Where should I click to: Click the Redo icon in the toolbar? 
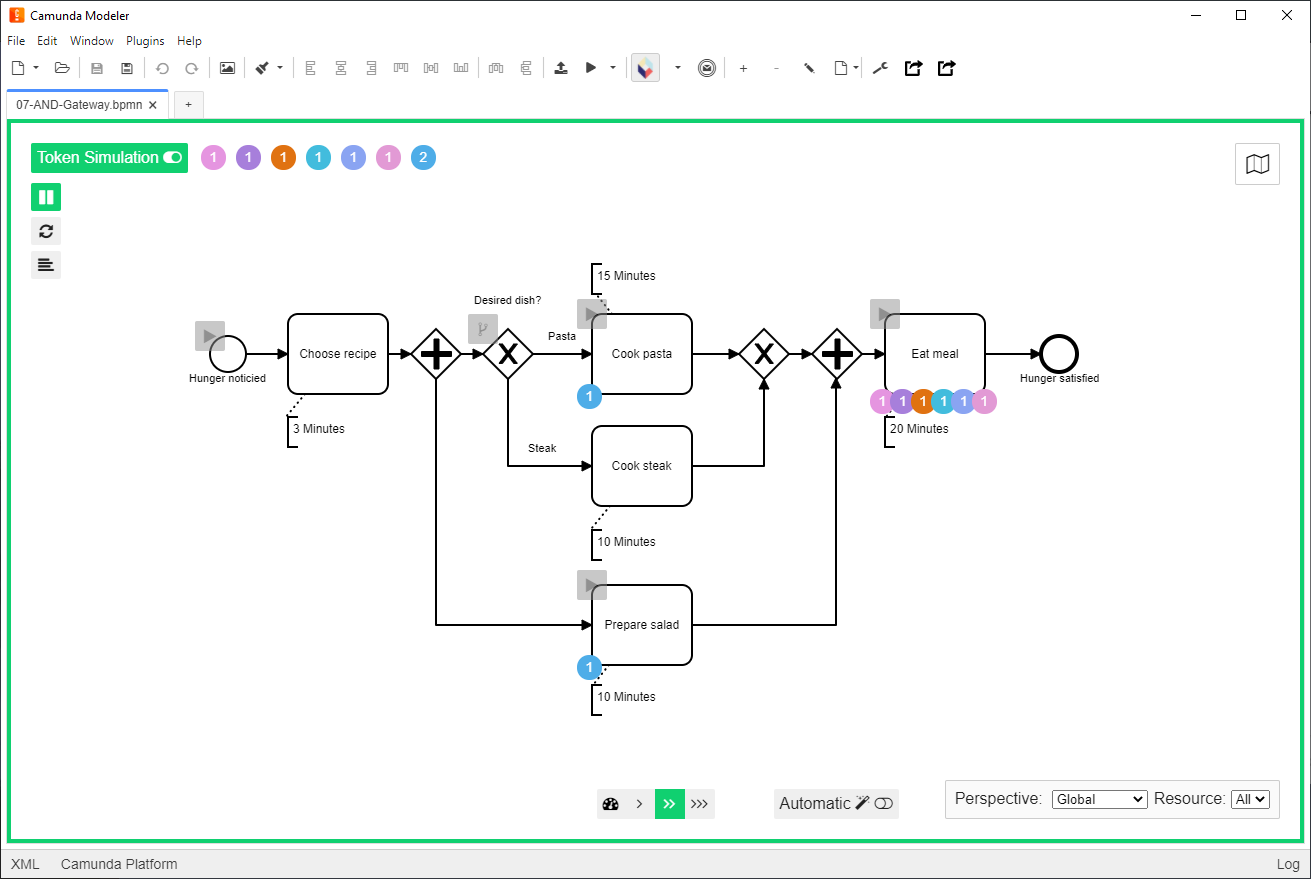pos(190,67)
